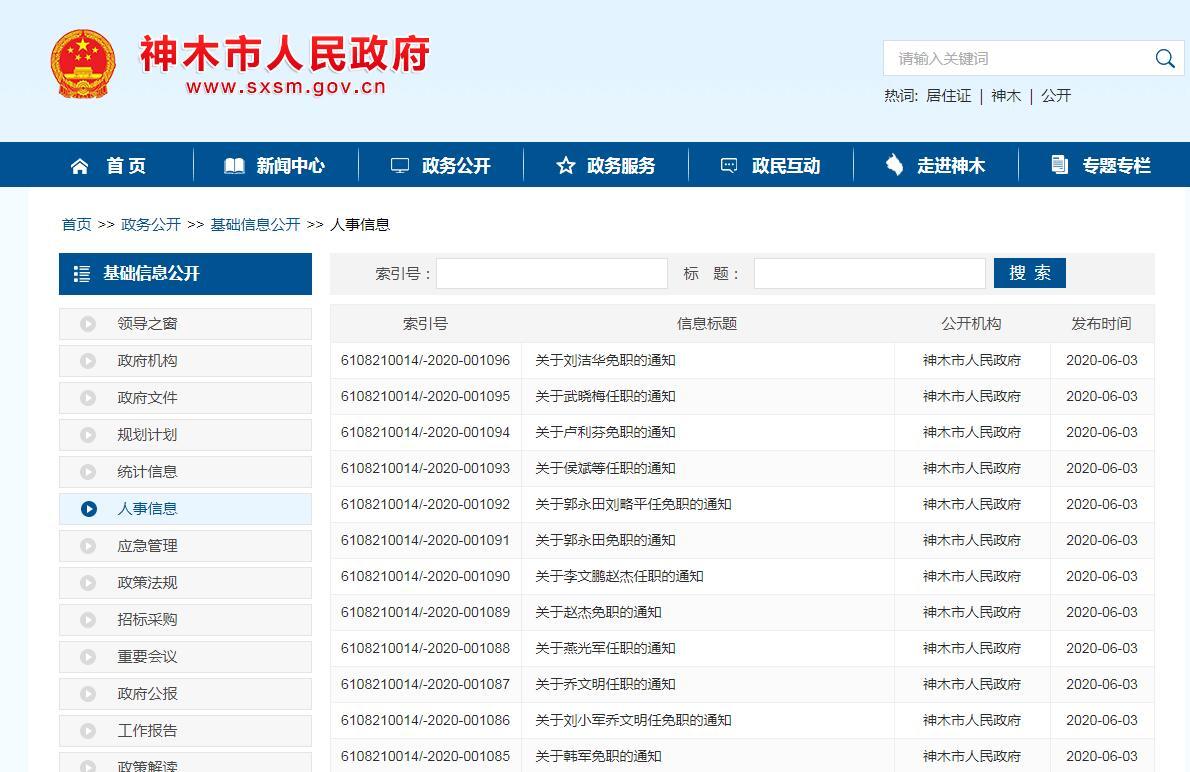Click the document icon beside 专题专栏
The image size is (1190, 772).
pyautogui.click(x=1059, y=165)
